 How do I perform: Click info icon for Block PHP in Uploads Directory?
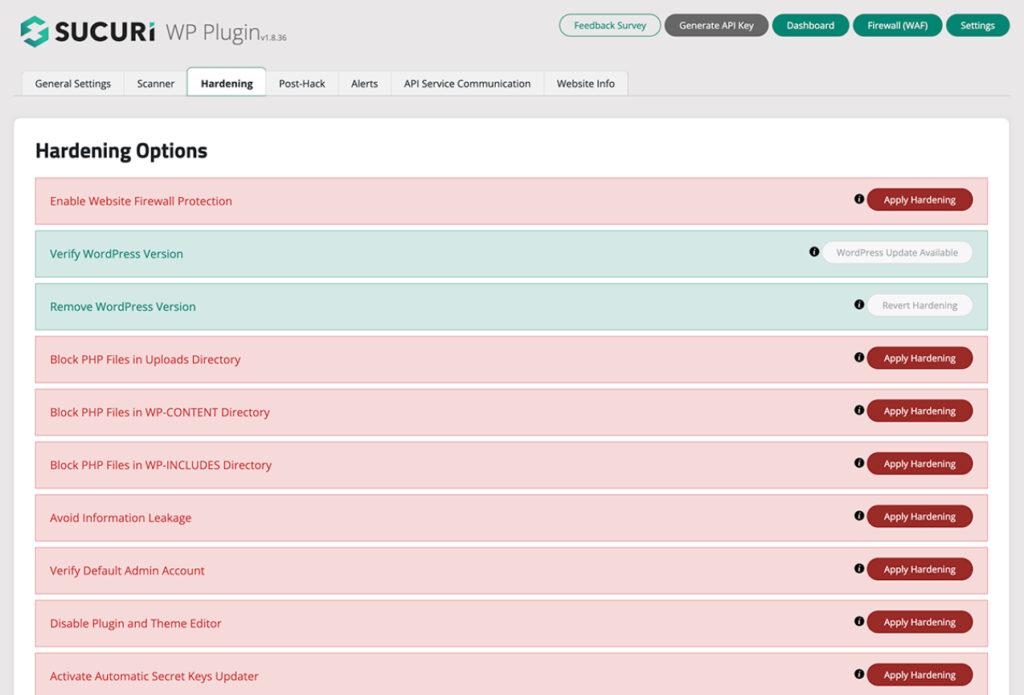[859, 358]
